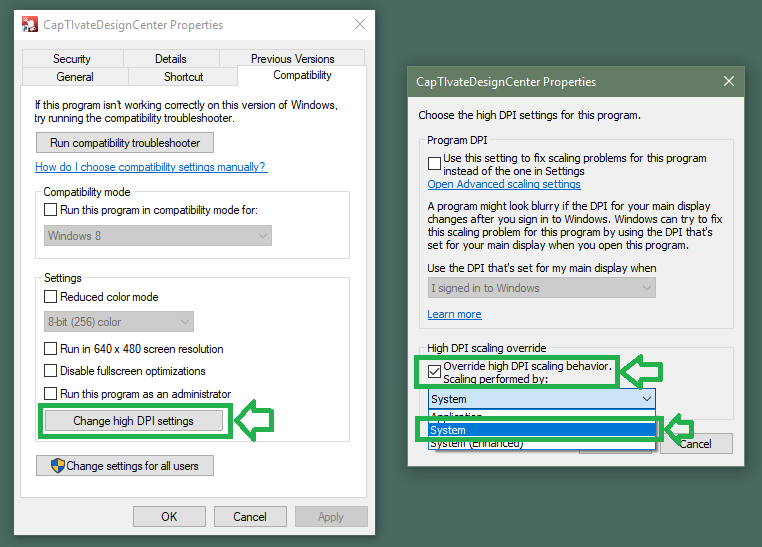
Task: Click the Learn more link
Action: click(x=454, y=314)
